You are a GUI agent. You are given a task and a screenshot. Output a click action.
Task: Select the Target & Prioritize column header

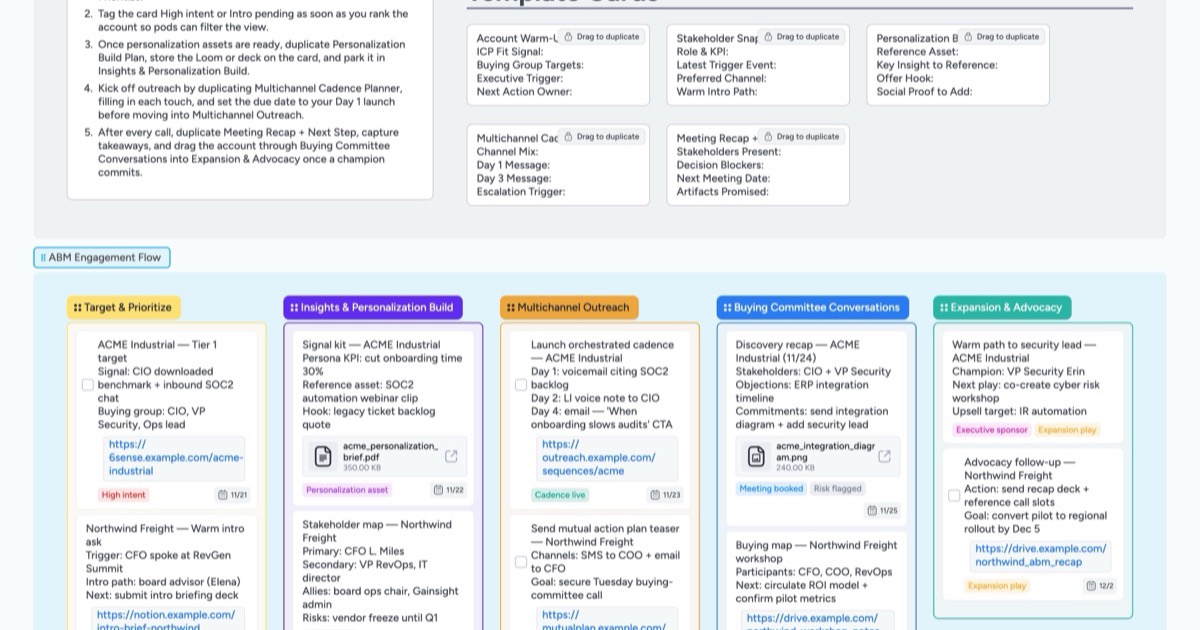(124, 308)
